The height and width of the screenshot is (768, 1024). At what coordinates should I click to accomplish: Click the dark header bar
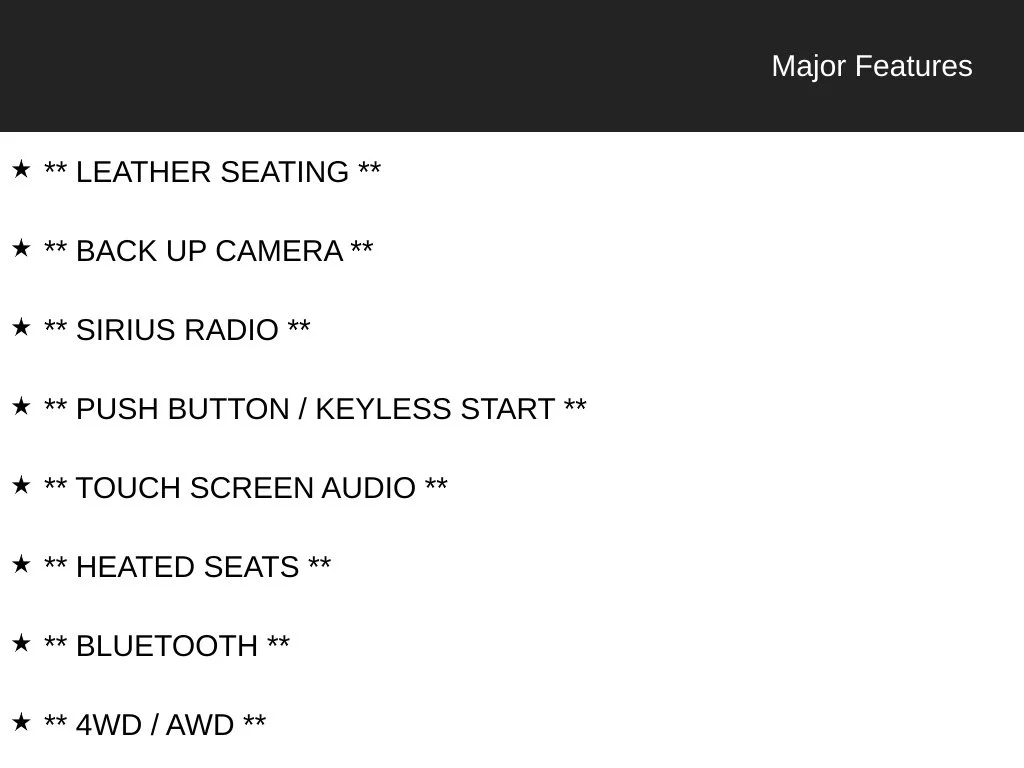512,65
